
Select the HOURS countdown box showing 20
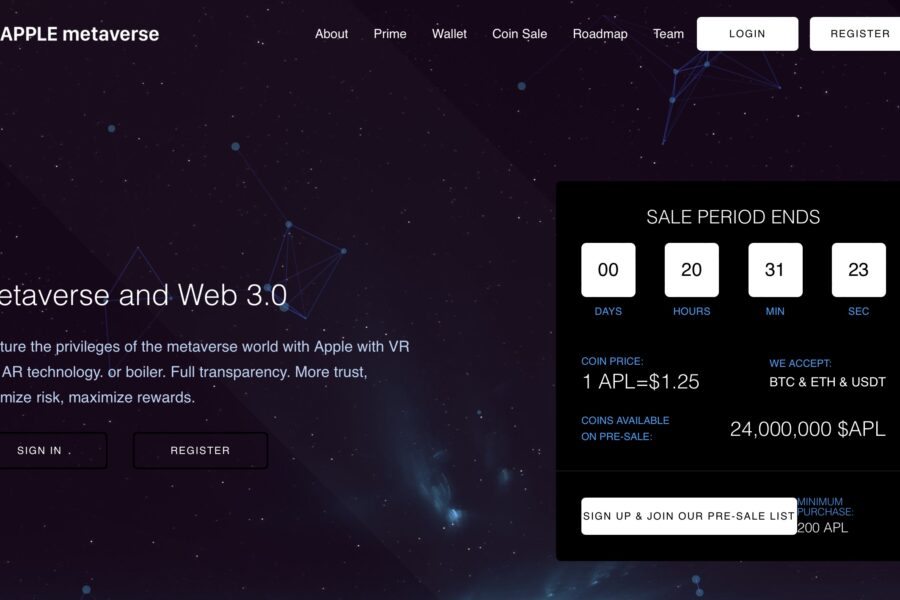[692, 270]
